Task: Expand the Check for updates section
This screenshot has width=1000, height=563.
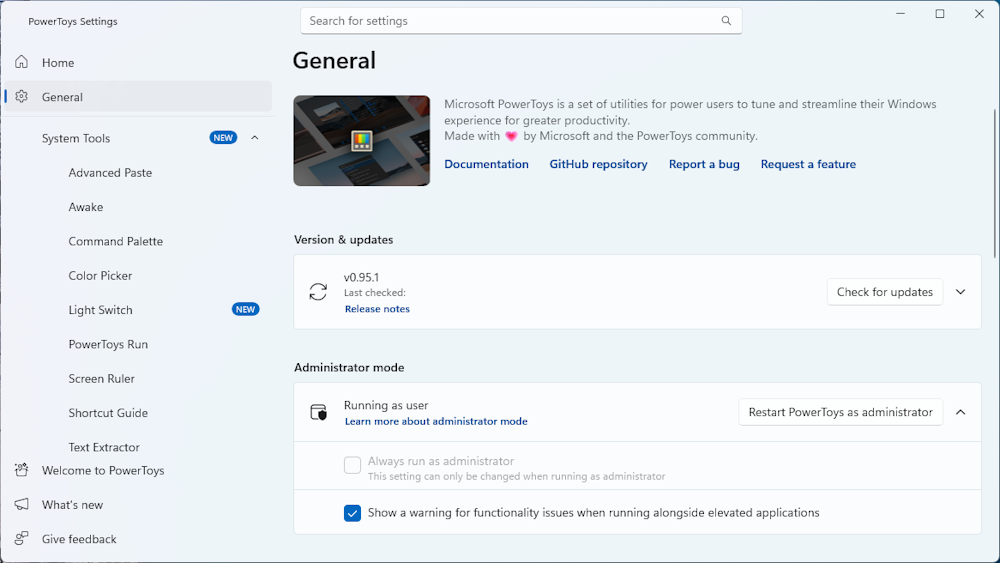Action: click(960, 292)
